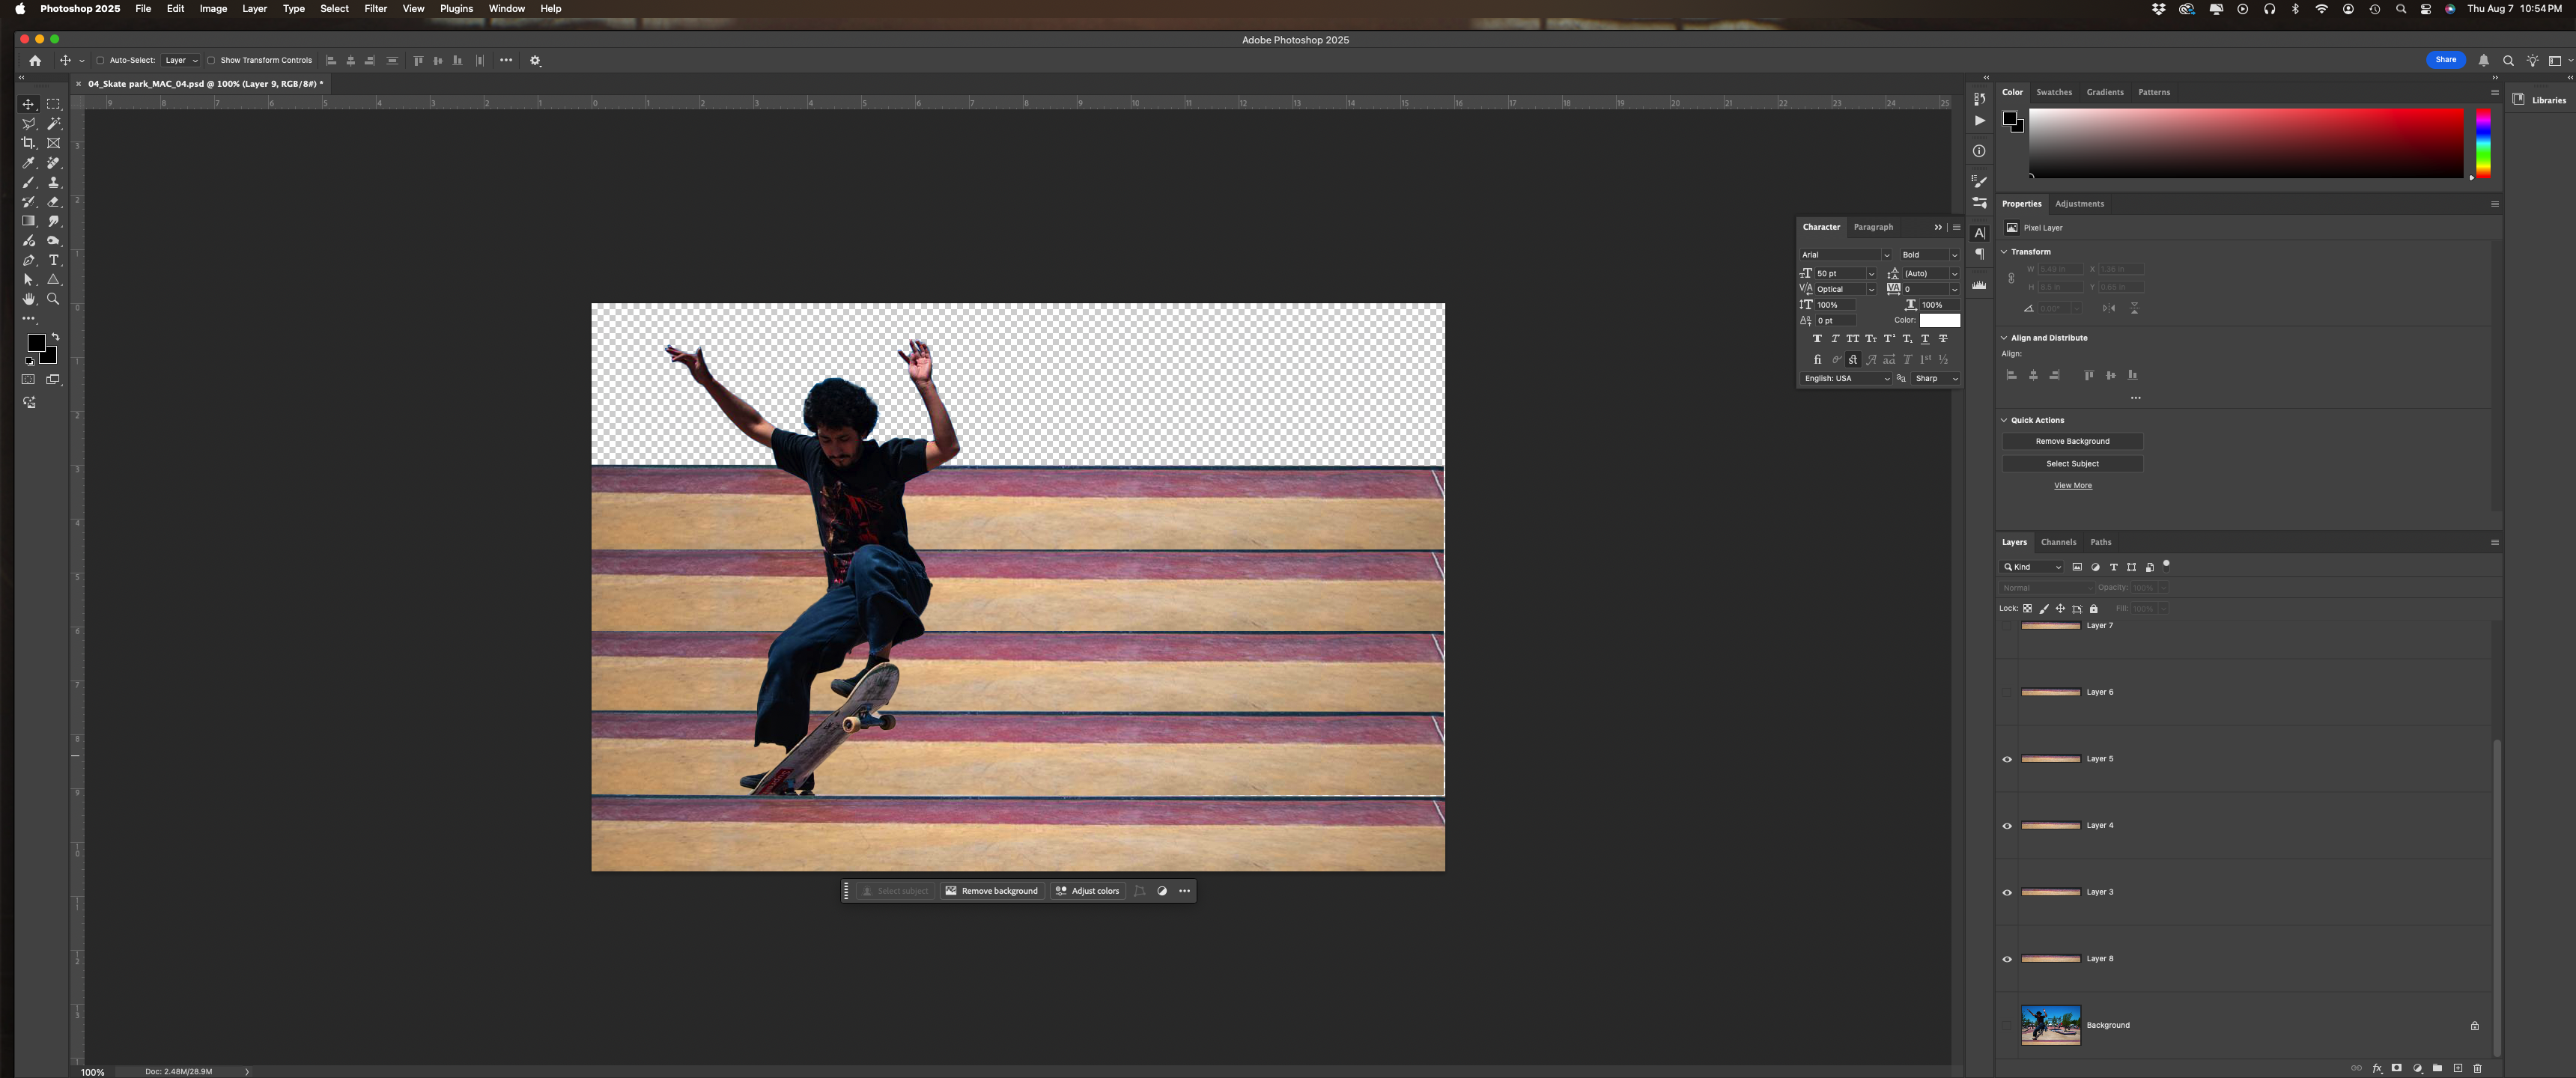2576x1078 pixels.
Task: Select the Gradient tool
Action: pyautogui.click(x=29, y=221)
